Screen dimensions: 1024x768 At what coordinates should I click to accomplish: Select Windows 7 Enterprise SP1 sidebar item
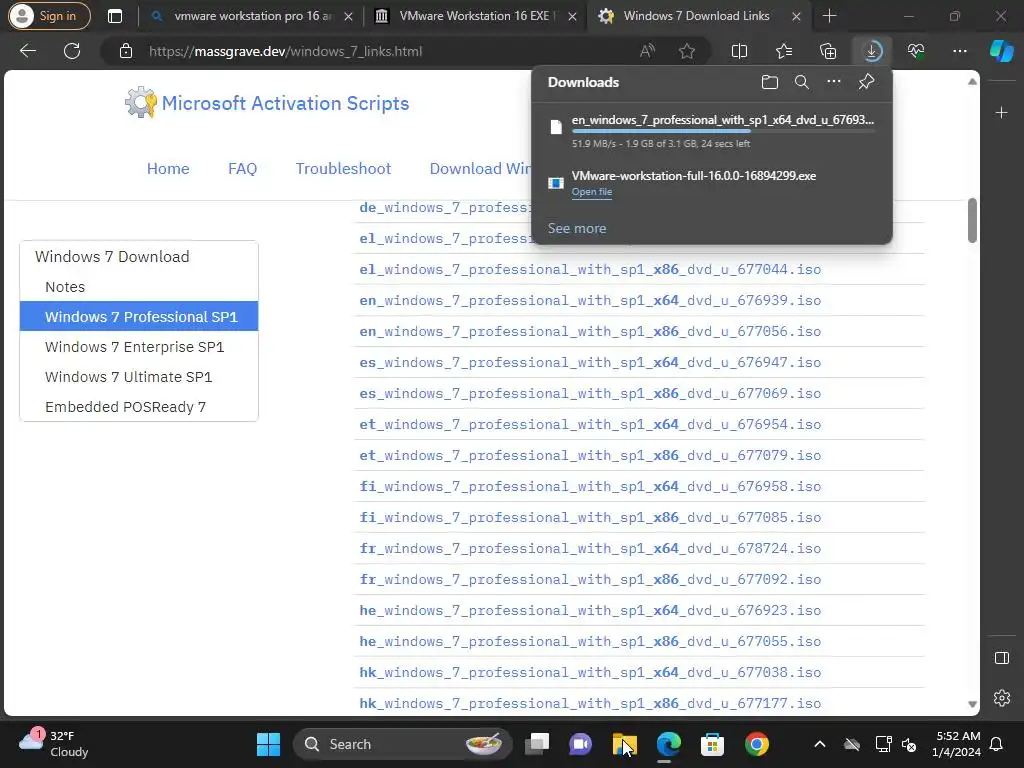coord(134,347)
